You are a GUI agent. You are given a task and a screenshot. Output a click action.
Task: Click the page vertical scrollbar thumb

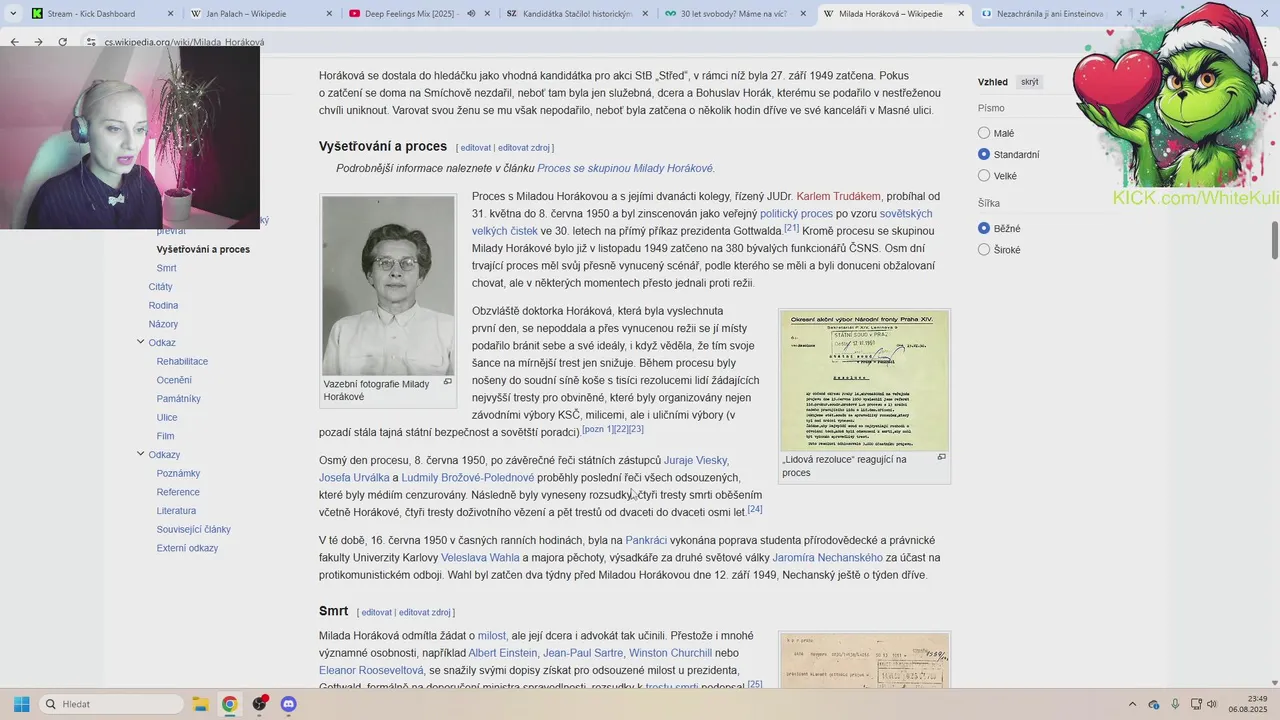pyautogui.click(x=1275, y=239)
